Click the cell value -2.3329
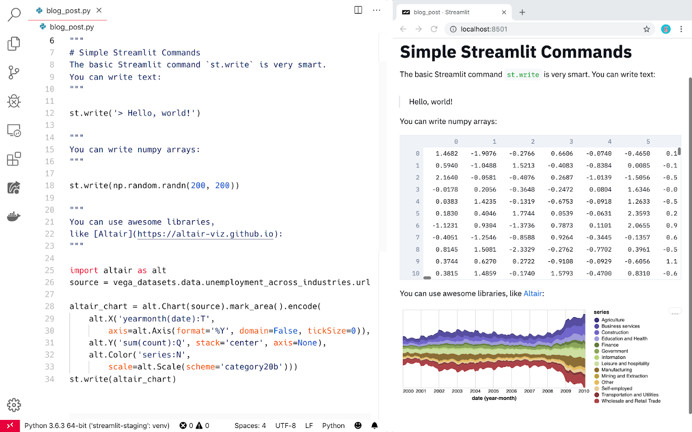Viewport: 692px width, 432px height. coord(522,249)
